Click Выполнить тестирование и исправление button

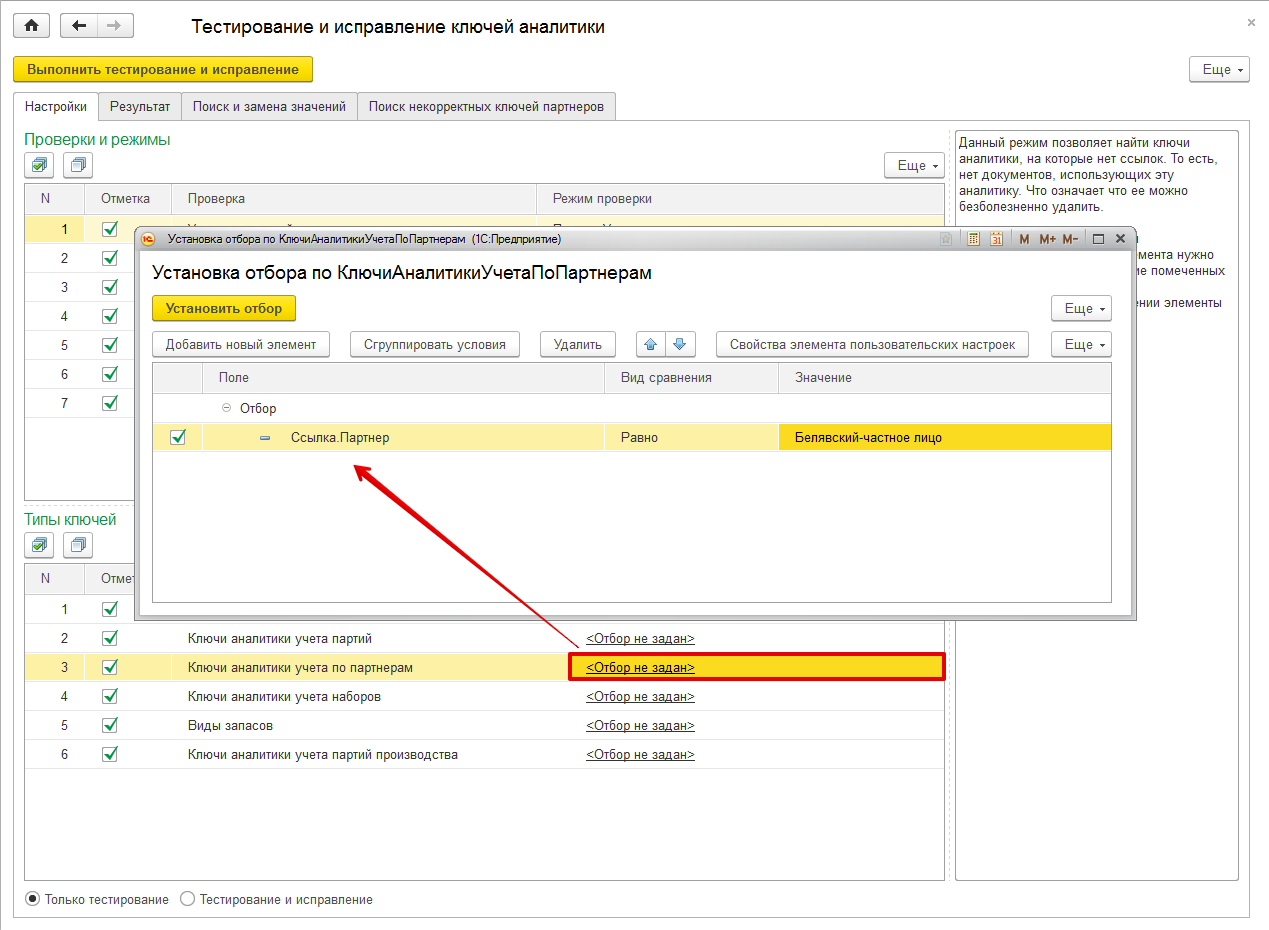(x=163, y=69)
